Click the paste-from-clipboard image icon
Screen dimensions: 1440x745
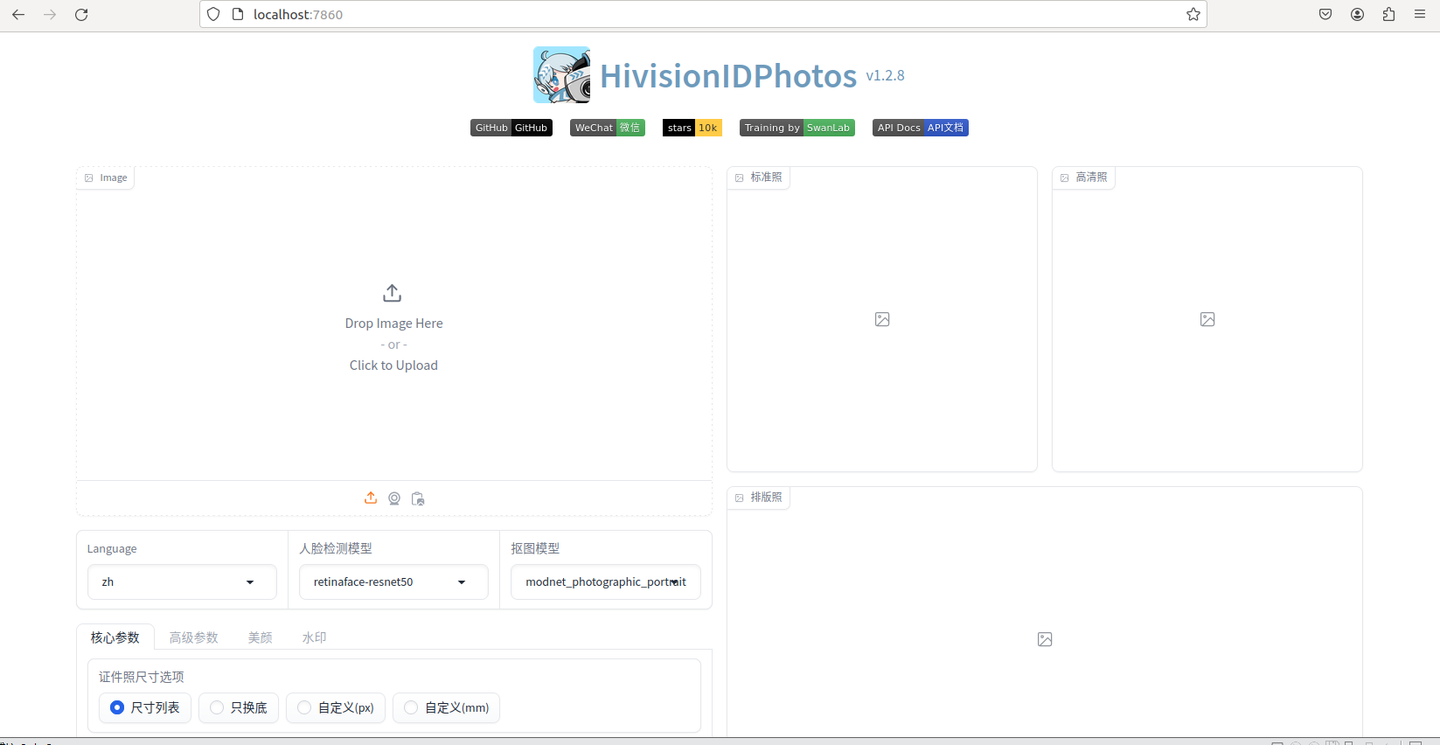point(418,497)
